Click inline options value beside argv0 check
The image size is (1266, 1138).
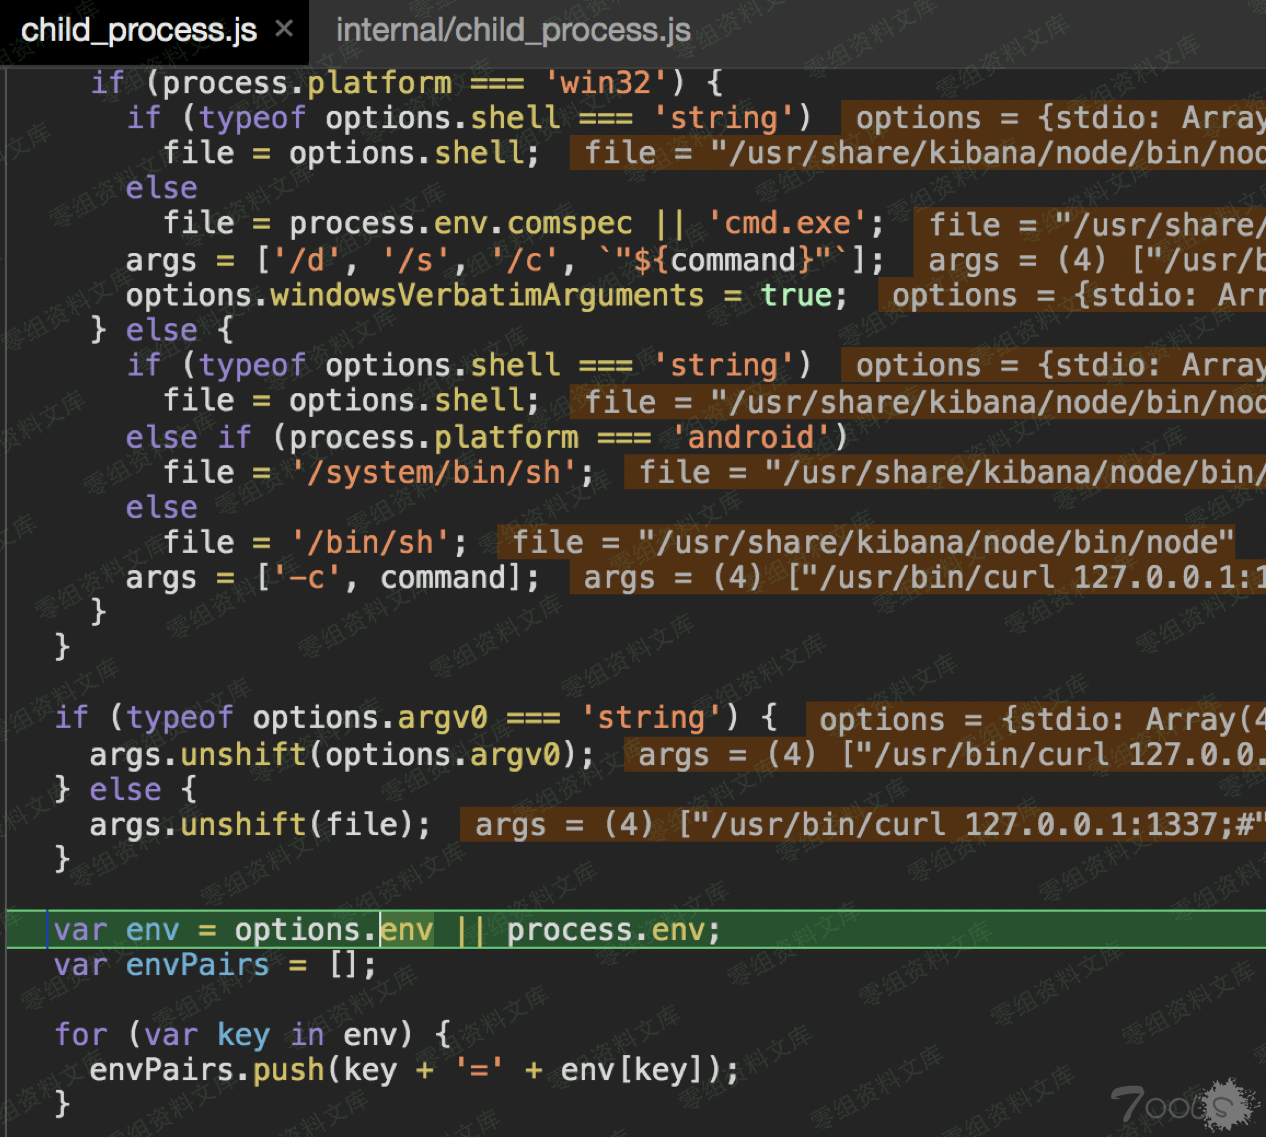pos(1035,719)
